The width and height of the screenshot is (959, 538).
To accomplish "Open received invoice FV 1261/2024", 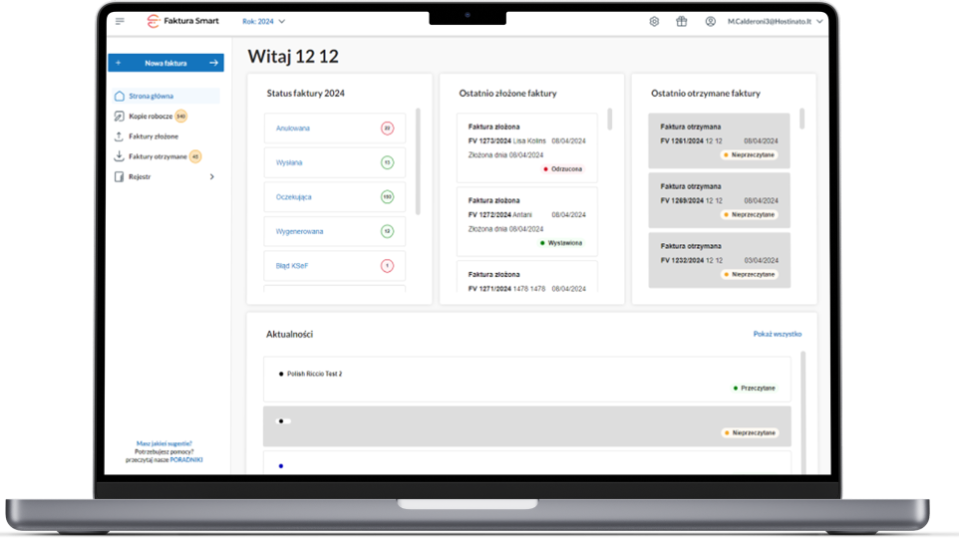I will (718, 134).
